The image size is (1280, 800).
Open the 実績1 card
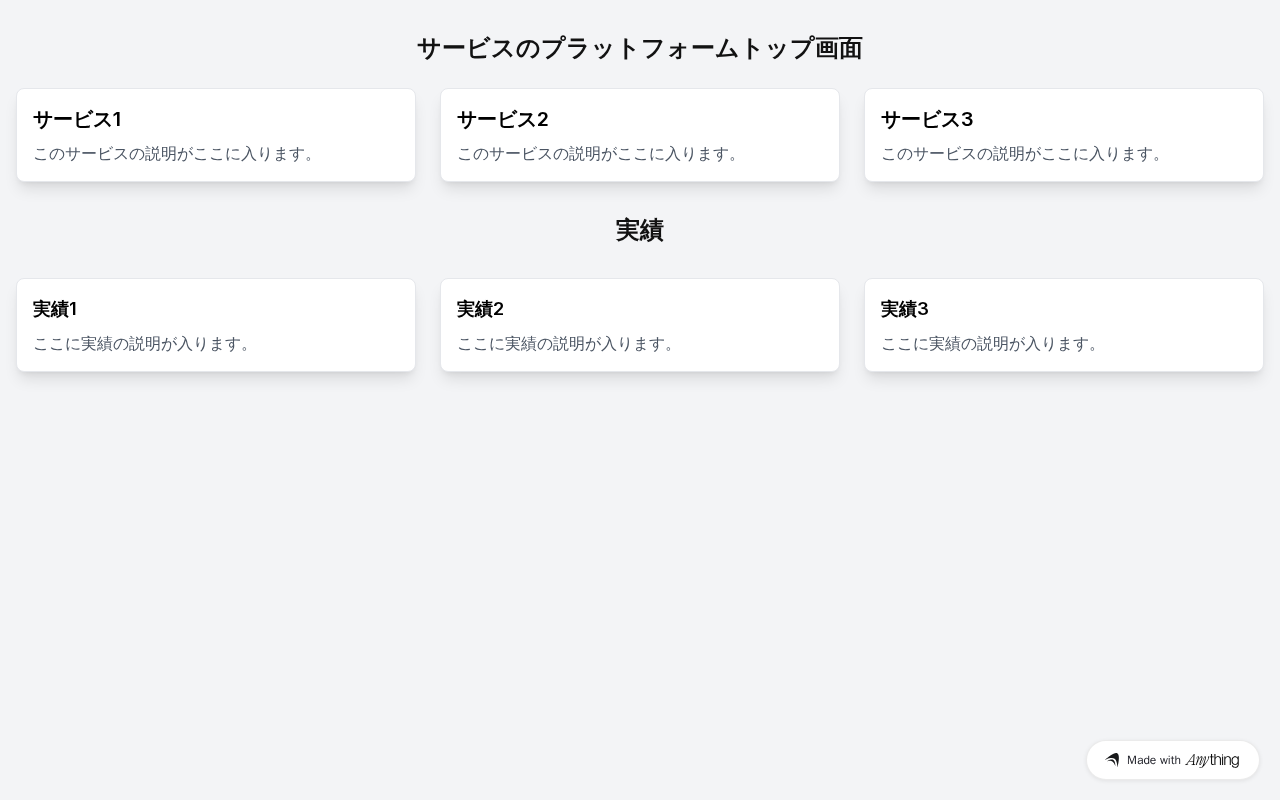(216, 325)
